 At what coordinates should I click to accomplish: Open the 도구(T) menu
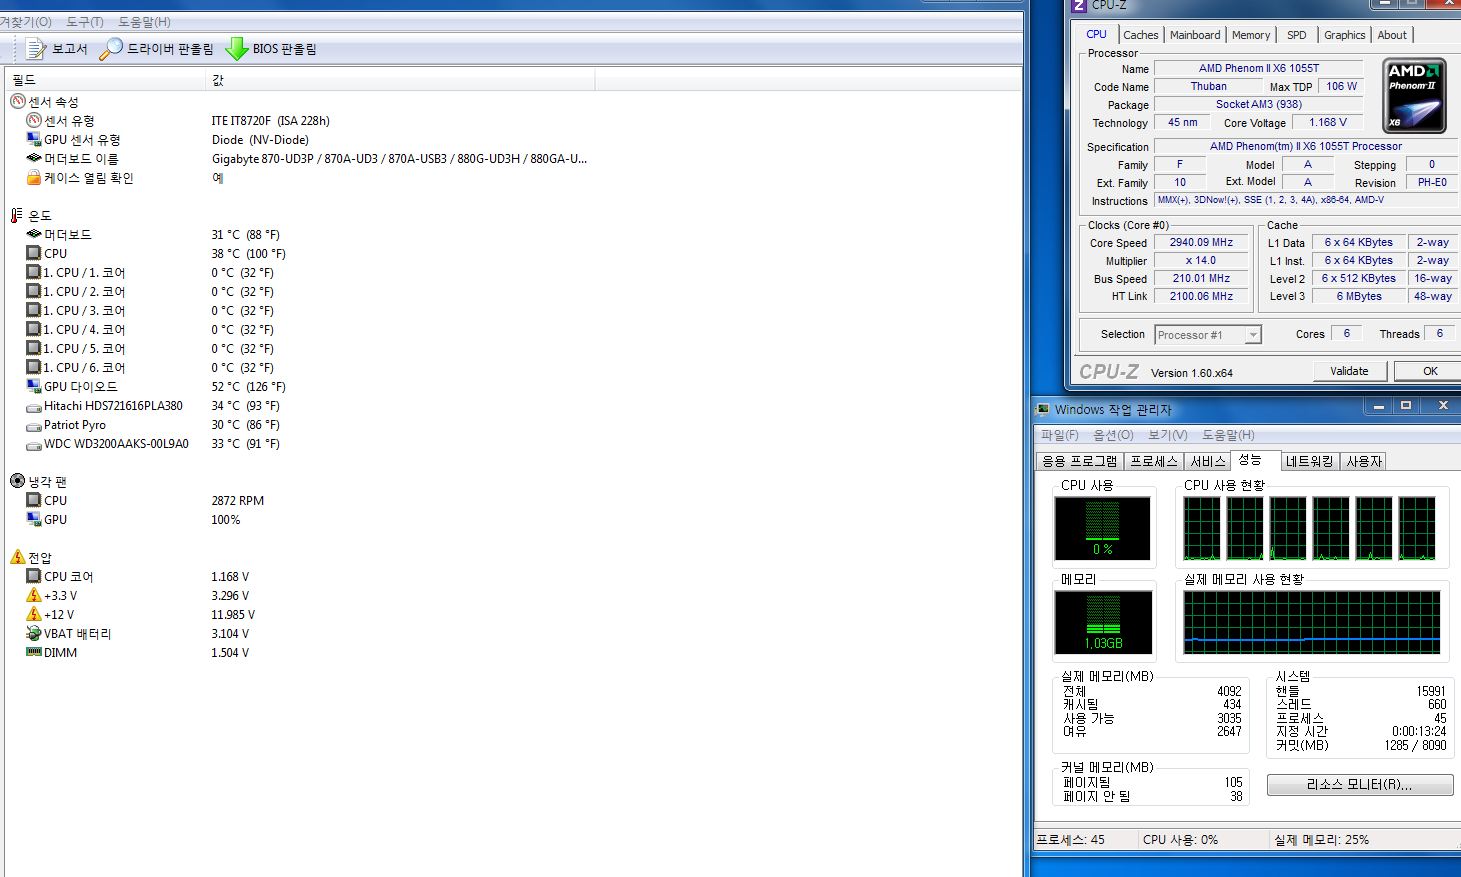pyautogui.click(x=84, y=21)
